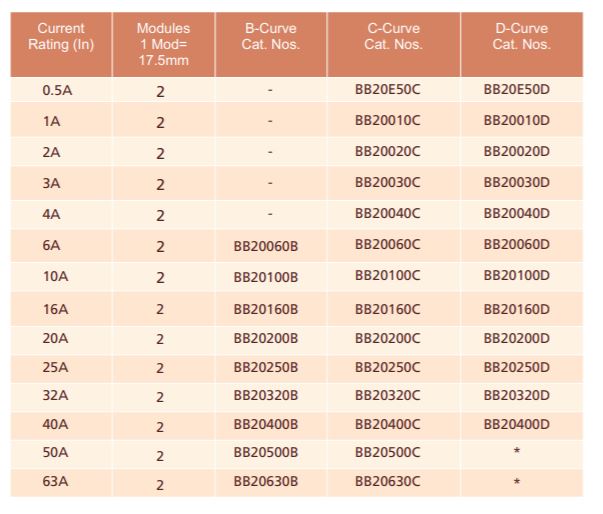Click the asterisk in the 50A row

point(517,454)
